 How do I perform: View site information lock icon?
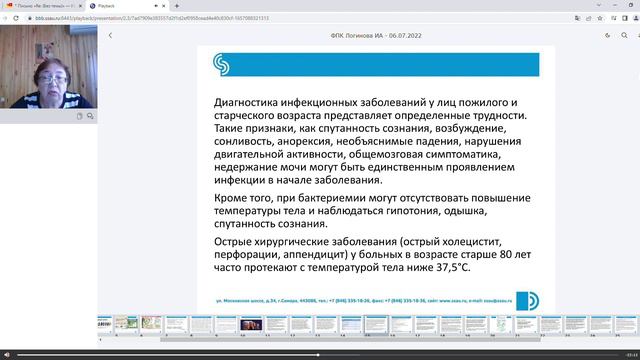[29, 18]
